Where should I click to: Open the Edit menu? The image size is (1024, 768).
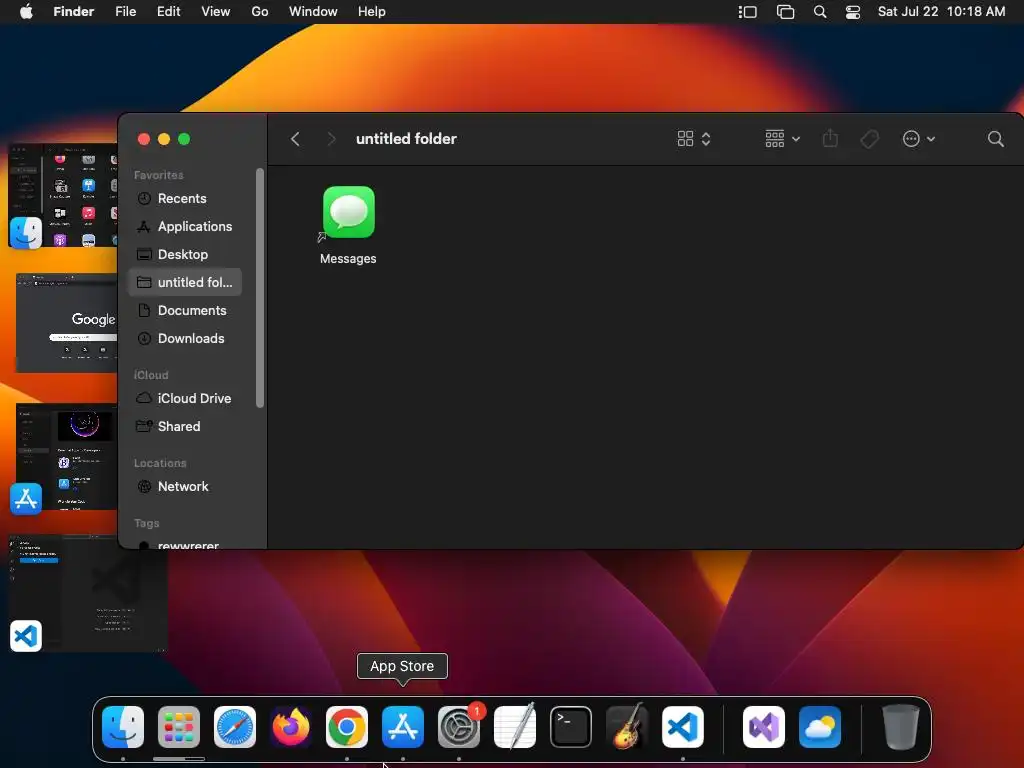pyautogui.click(x=168, y=11)
